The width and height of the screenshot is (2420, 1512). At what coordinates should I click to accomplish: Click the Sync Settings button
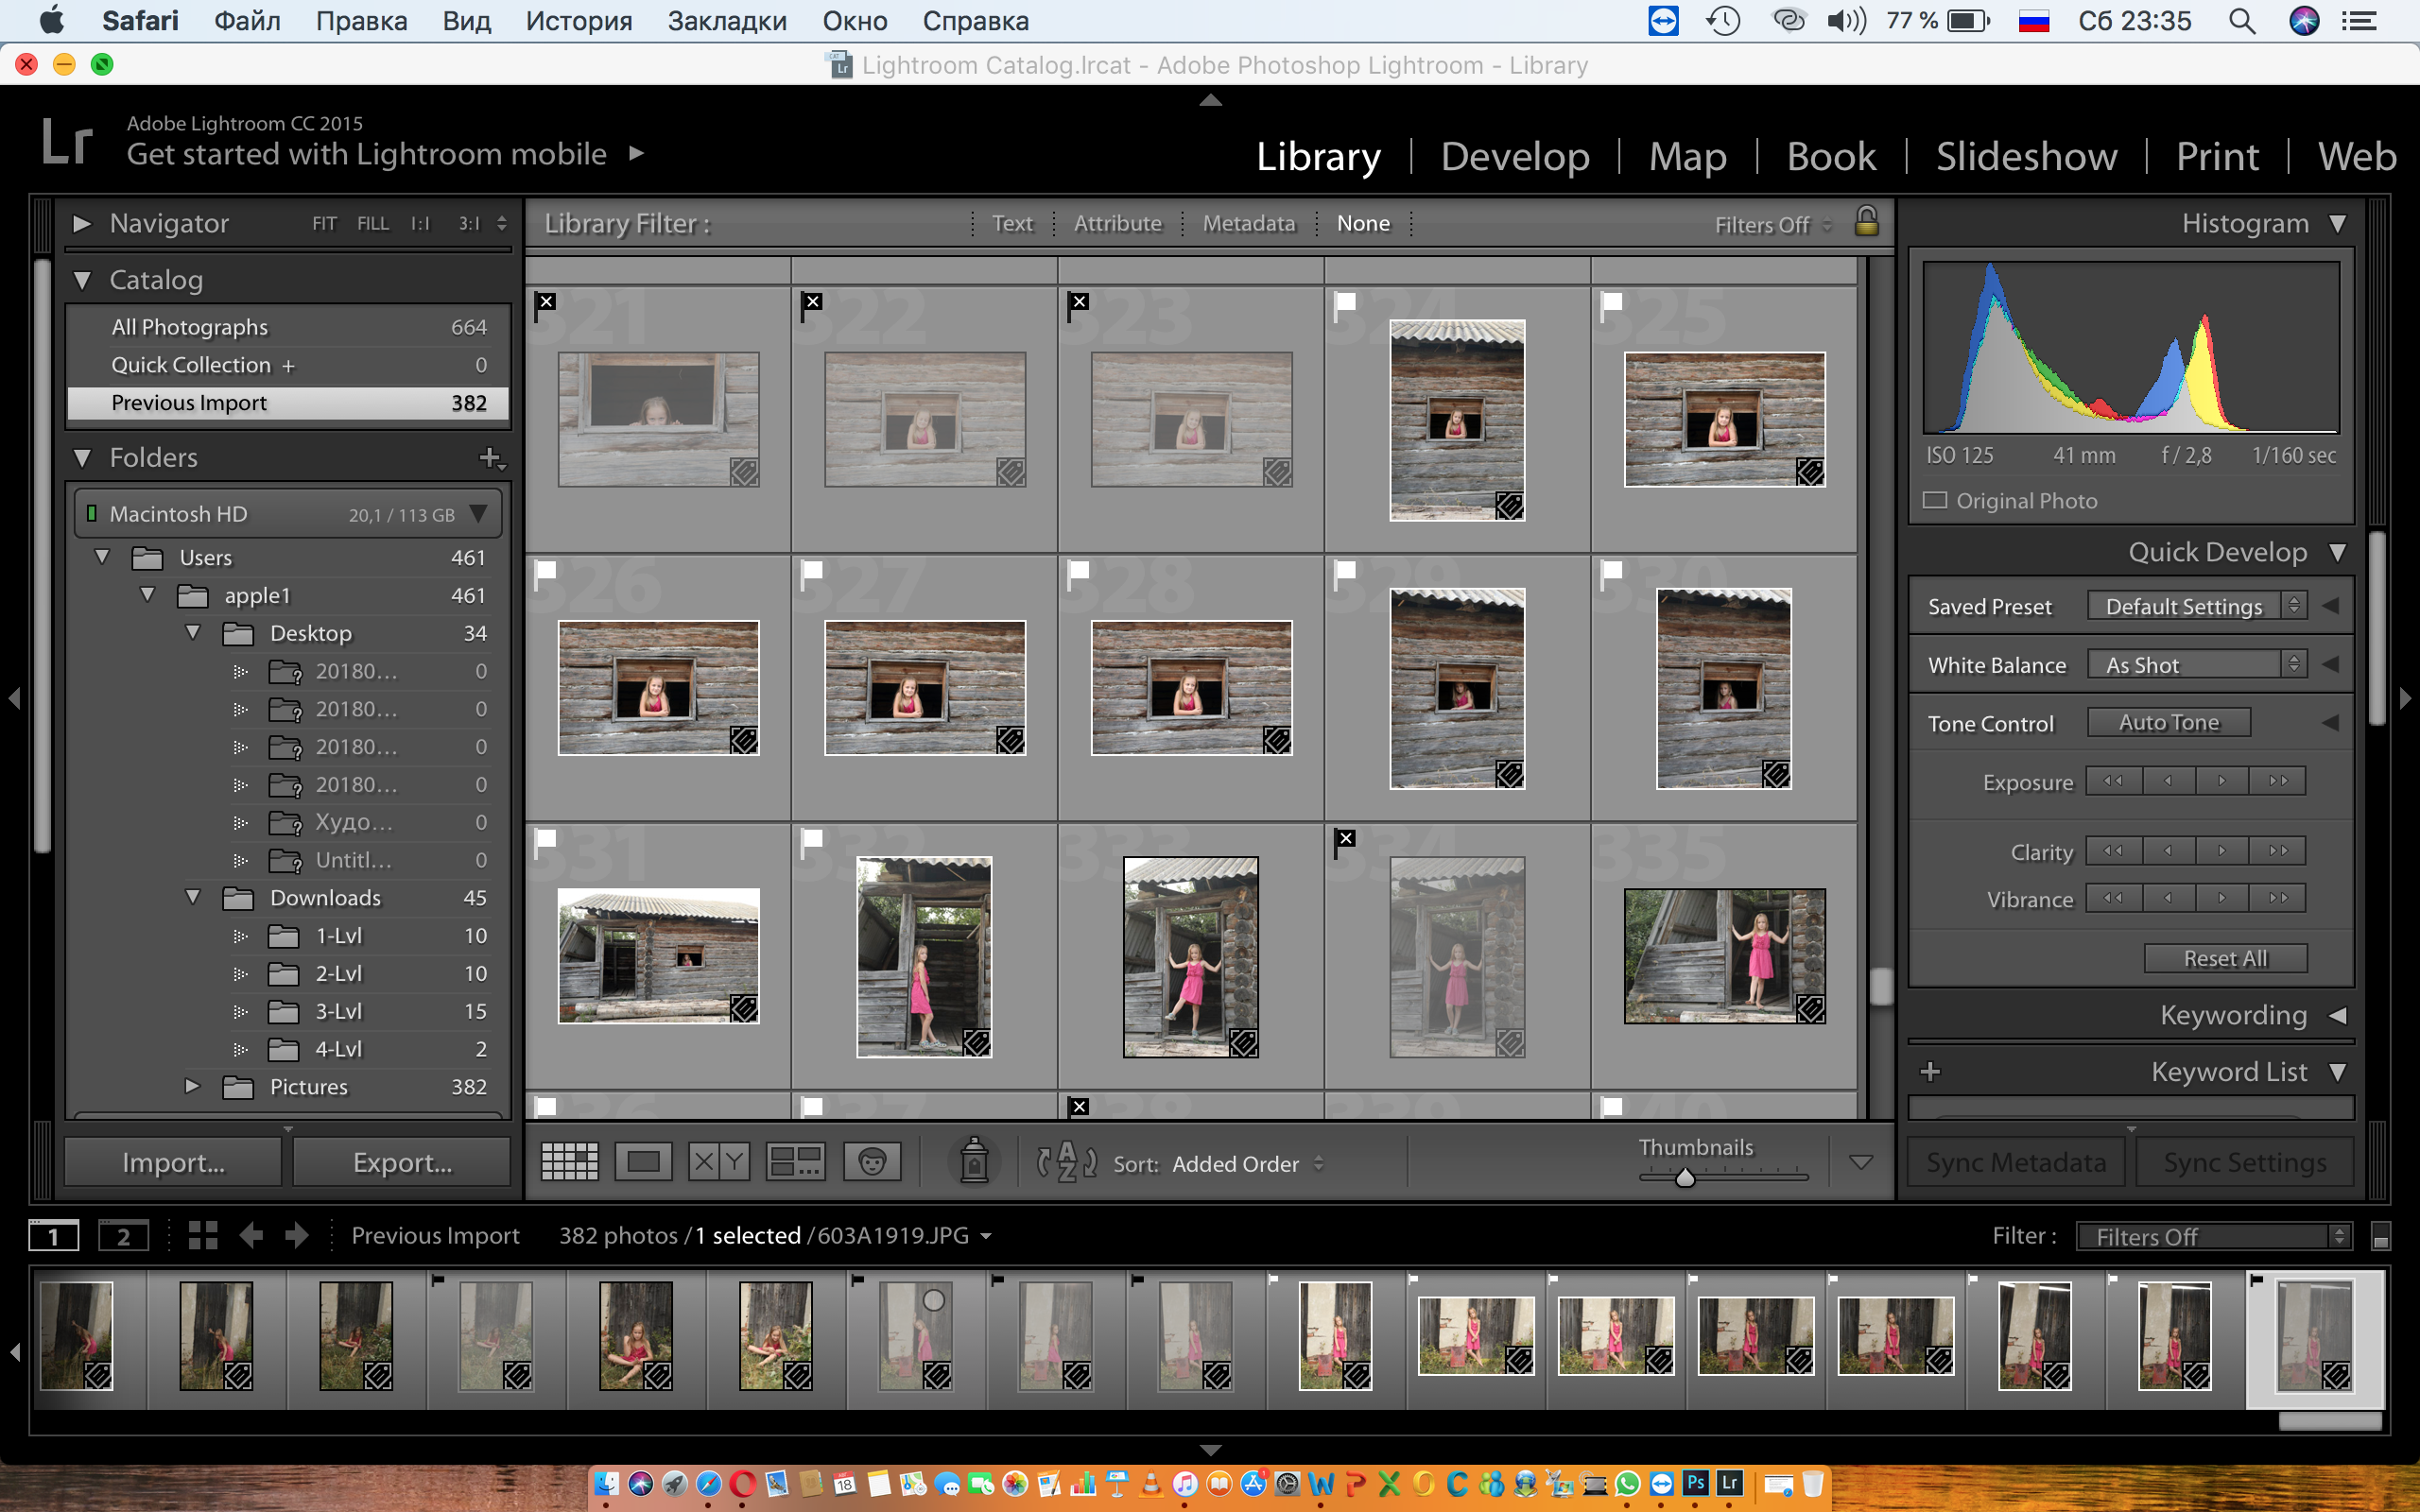tap(2244, 1162)
